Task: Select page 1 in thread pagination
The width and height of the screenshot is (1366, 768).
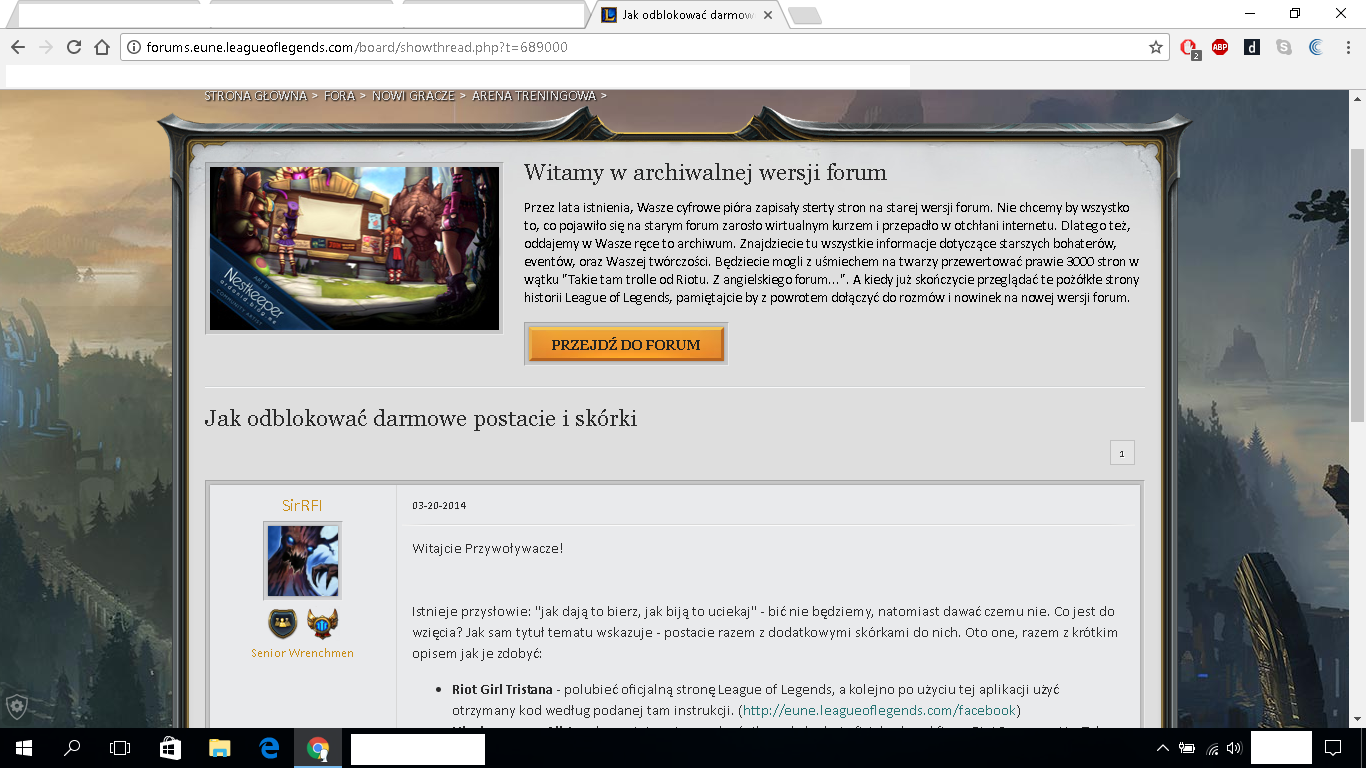Action: point(1122,453)
